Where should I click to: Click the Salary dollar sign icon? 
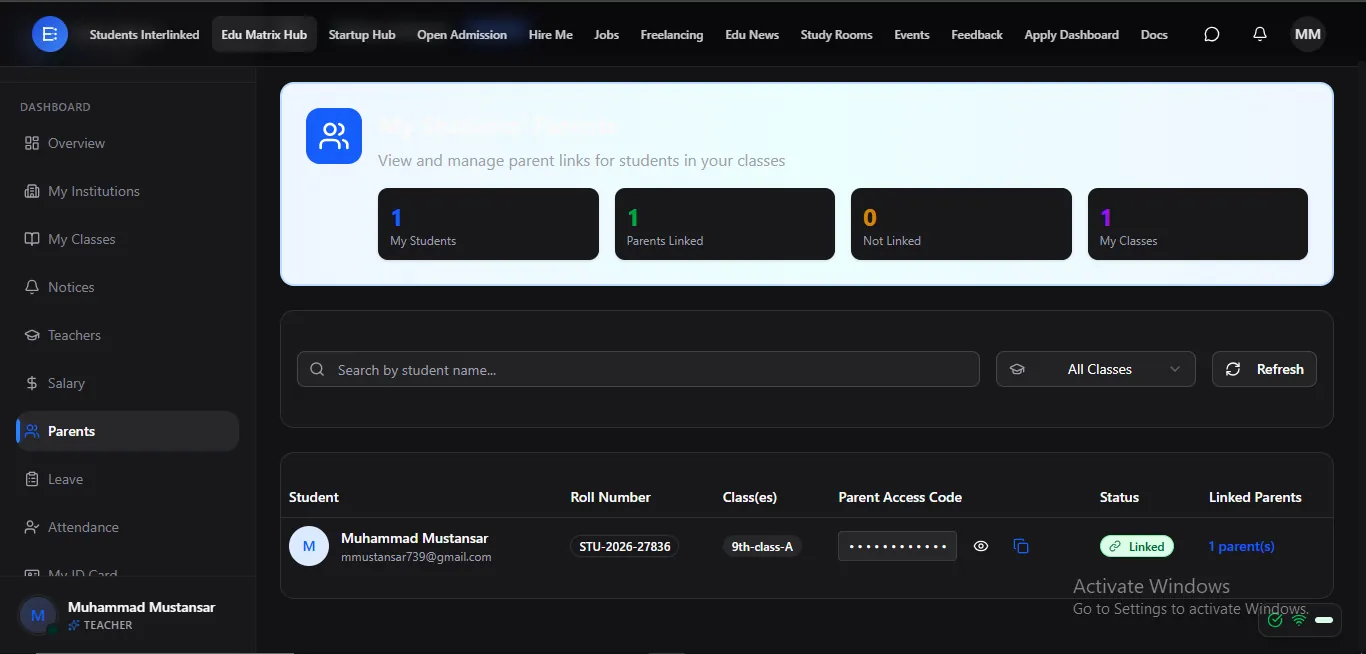click(32, 383)
